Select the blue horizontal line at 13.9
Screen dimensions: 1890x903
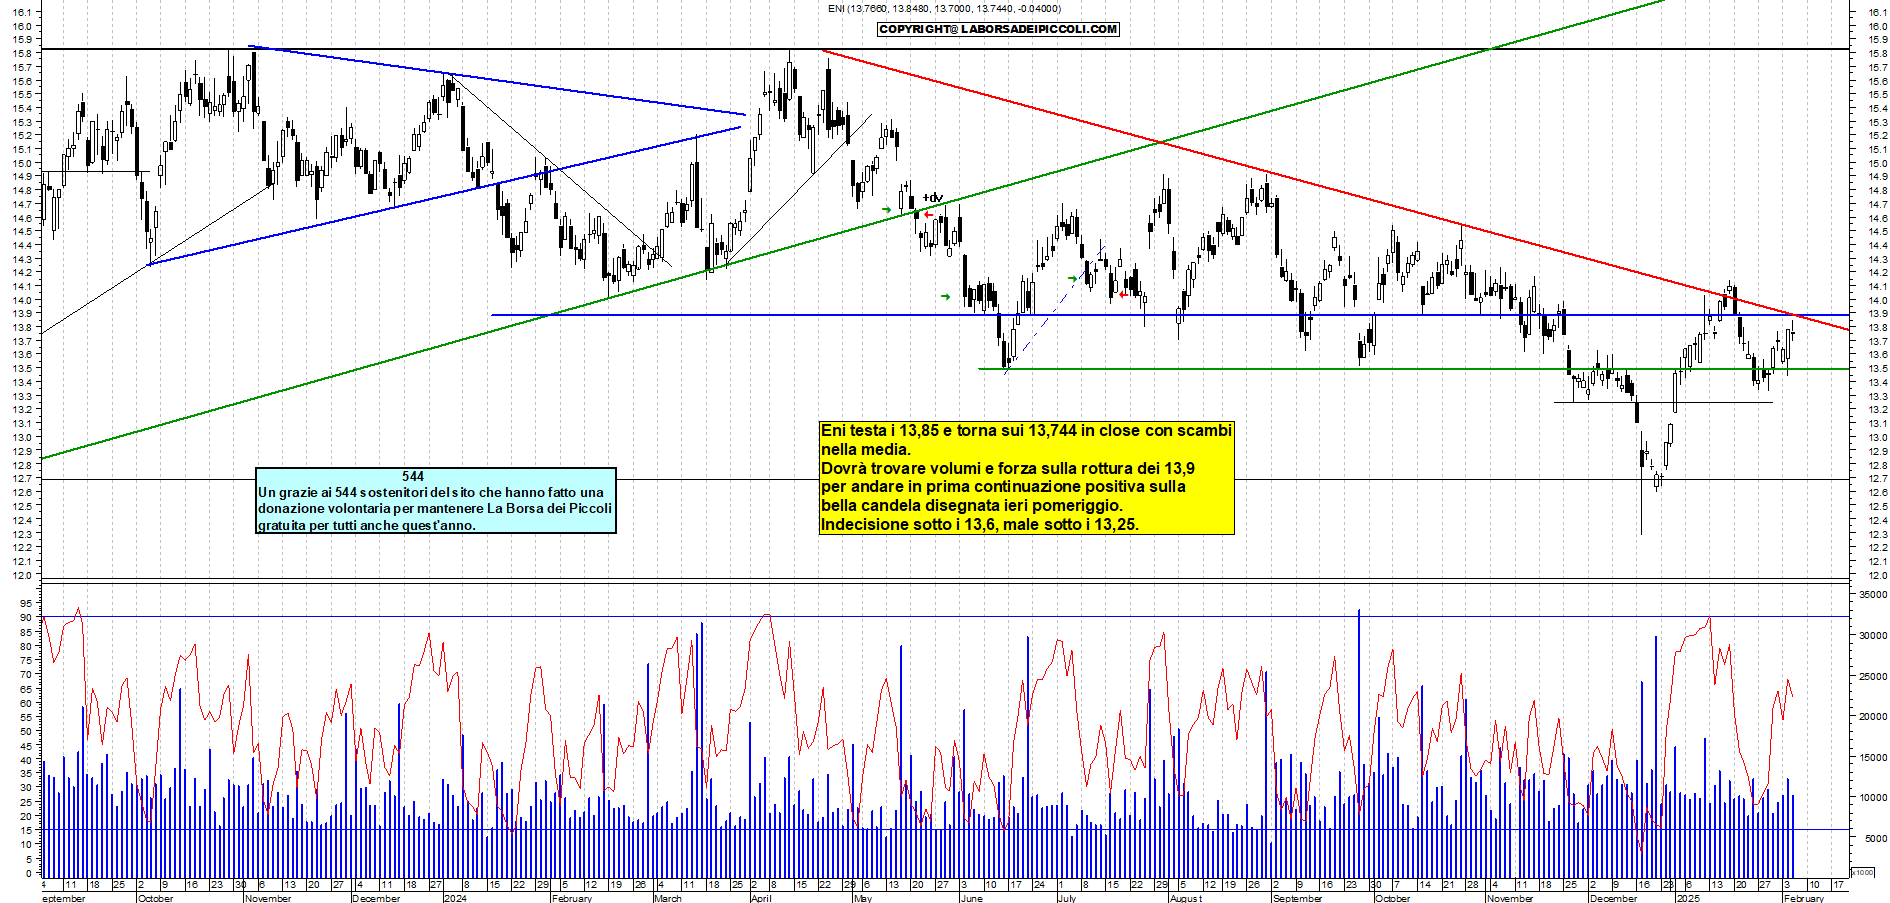point(1170,315)
